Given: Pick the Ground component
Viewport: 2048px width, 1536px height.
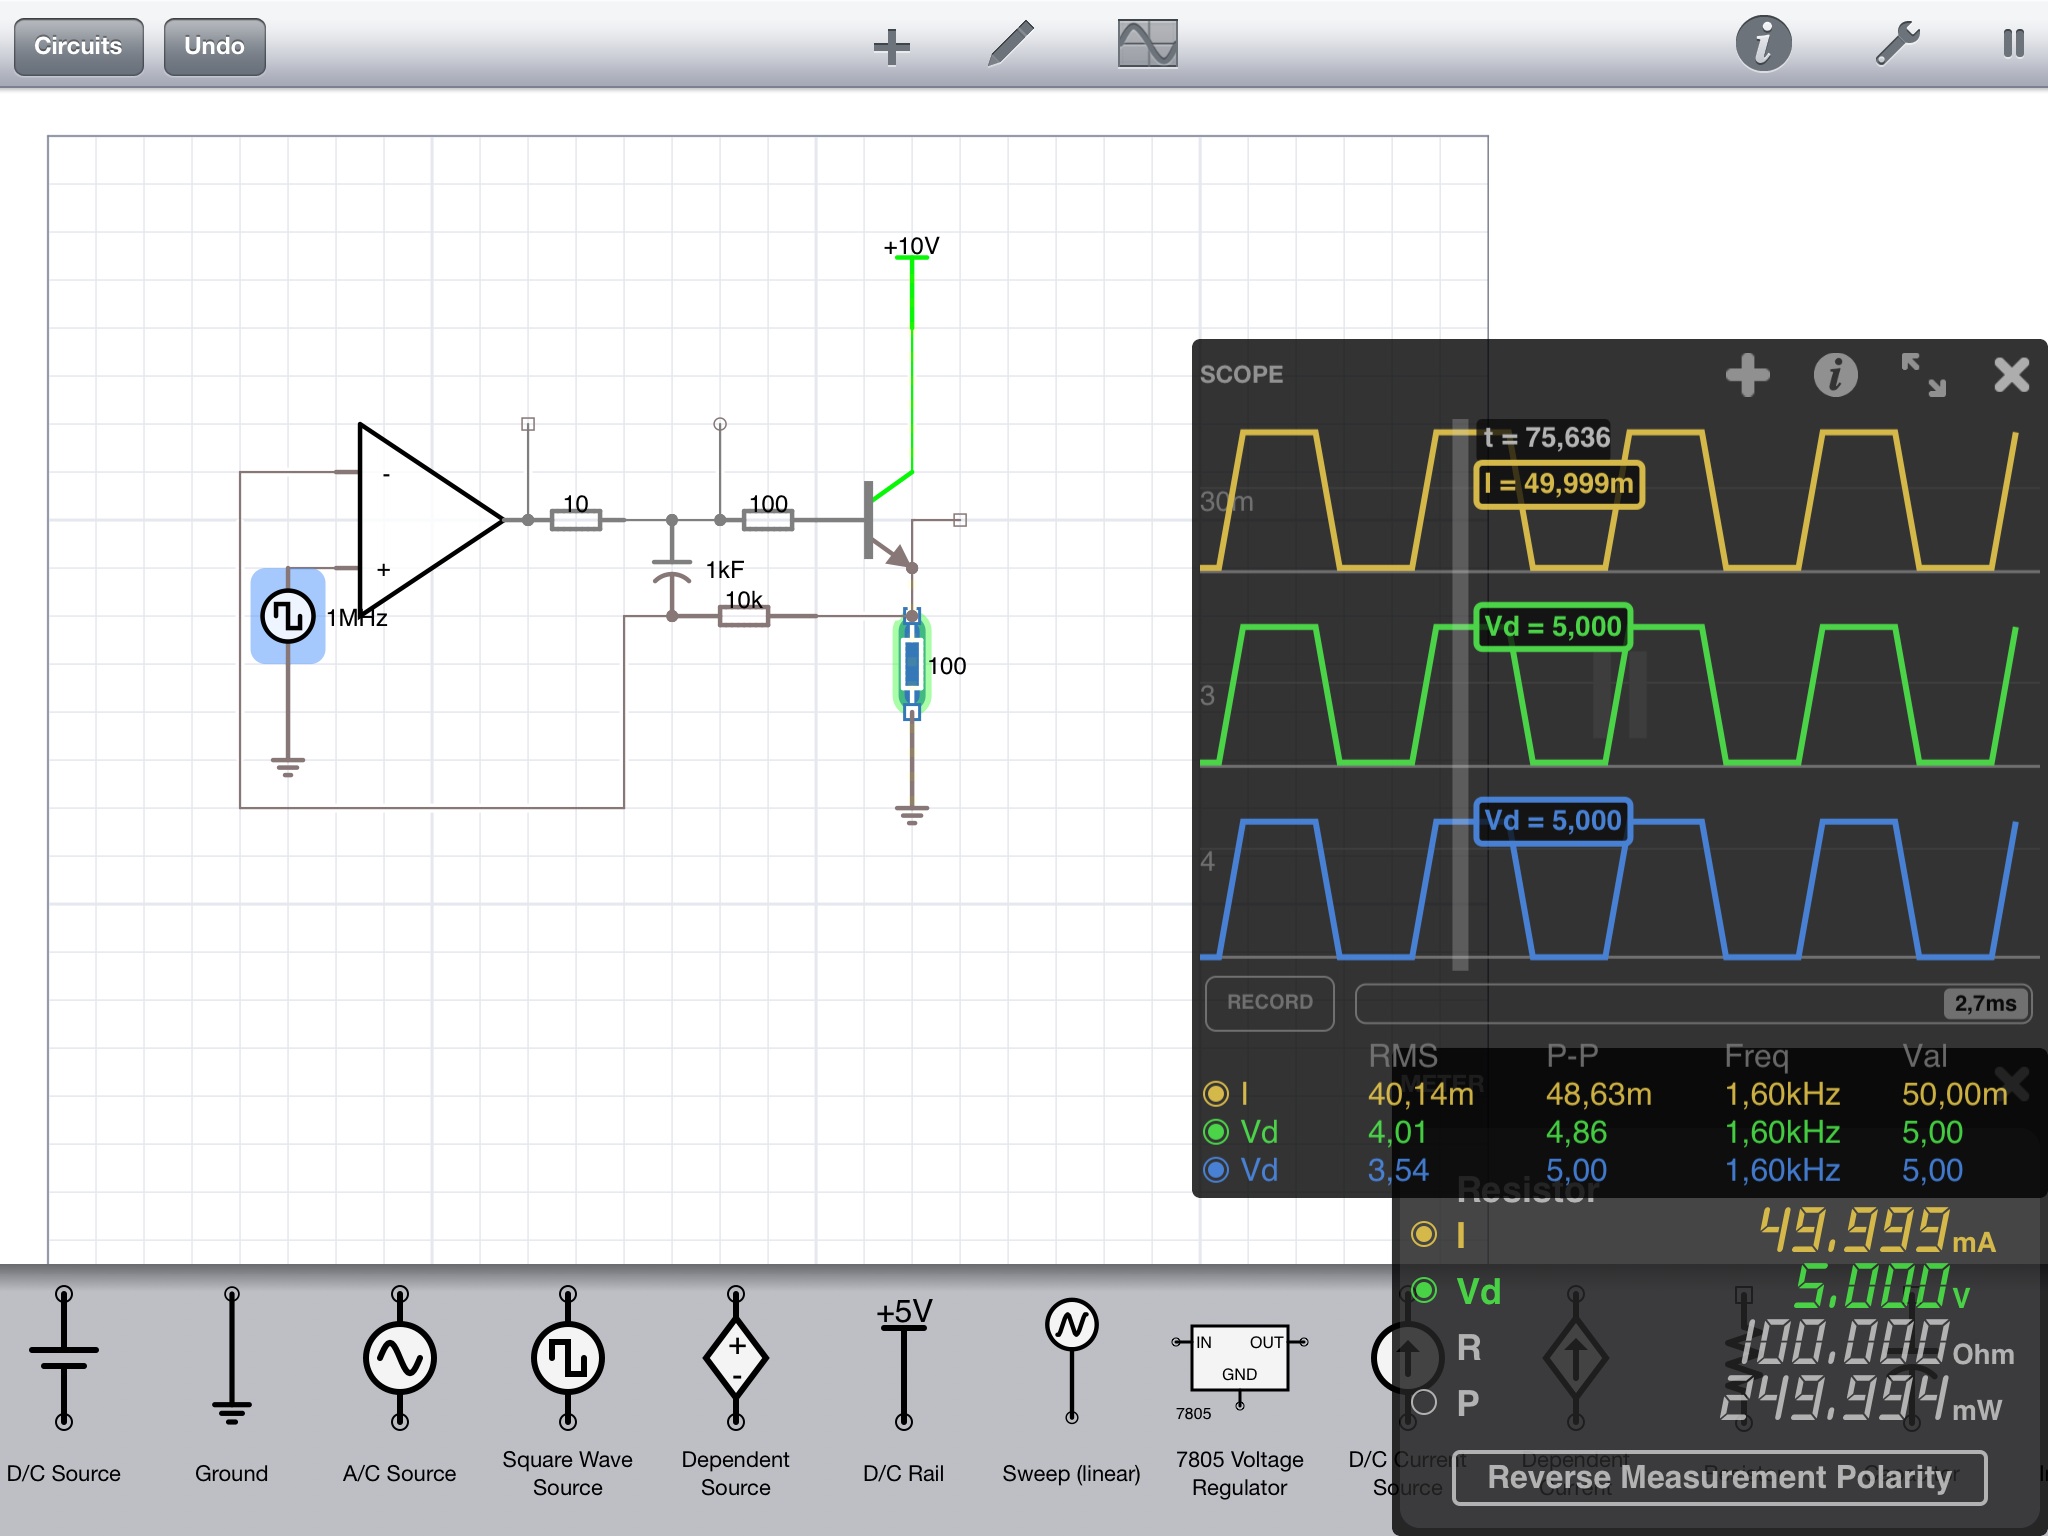Looking at the screenshot, I should coord(231,1386).
